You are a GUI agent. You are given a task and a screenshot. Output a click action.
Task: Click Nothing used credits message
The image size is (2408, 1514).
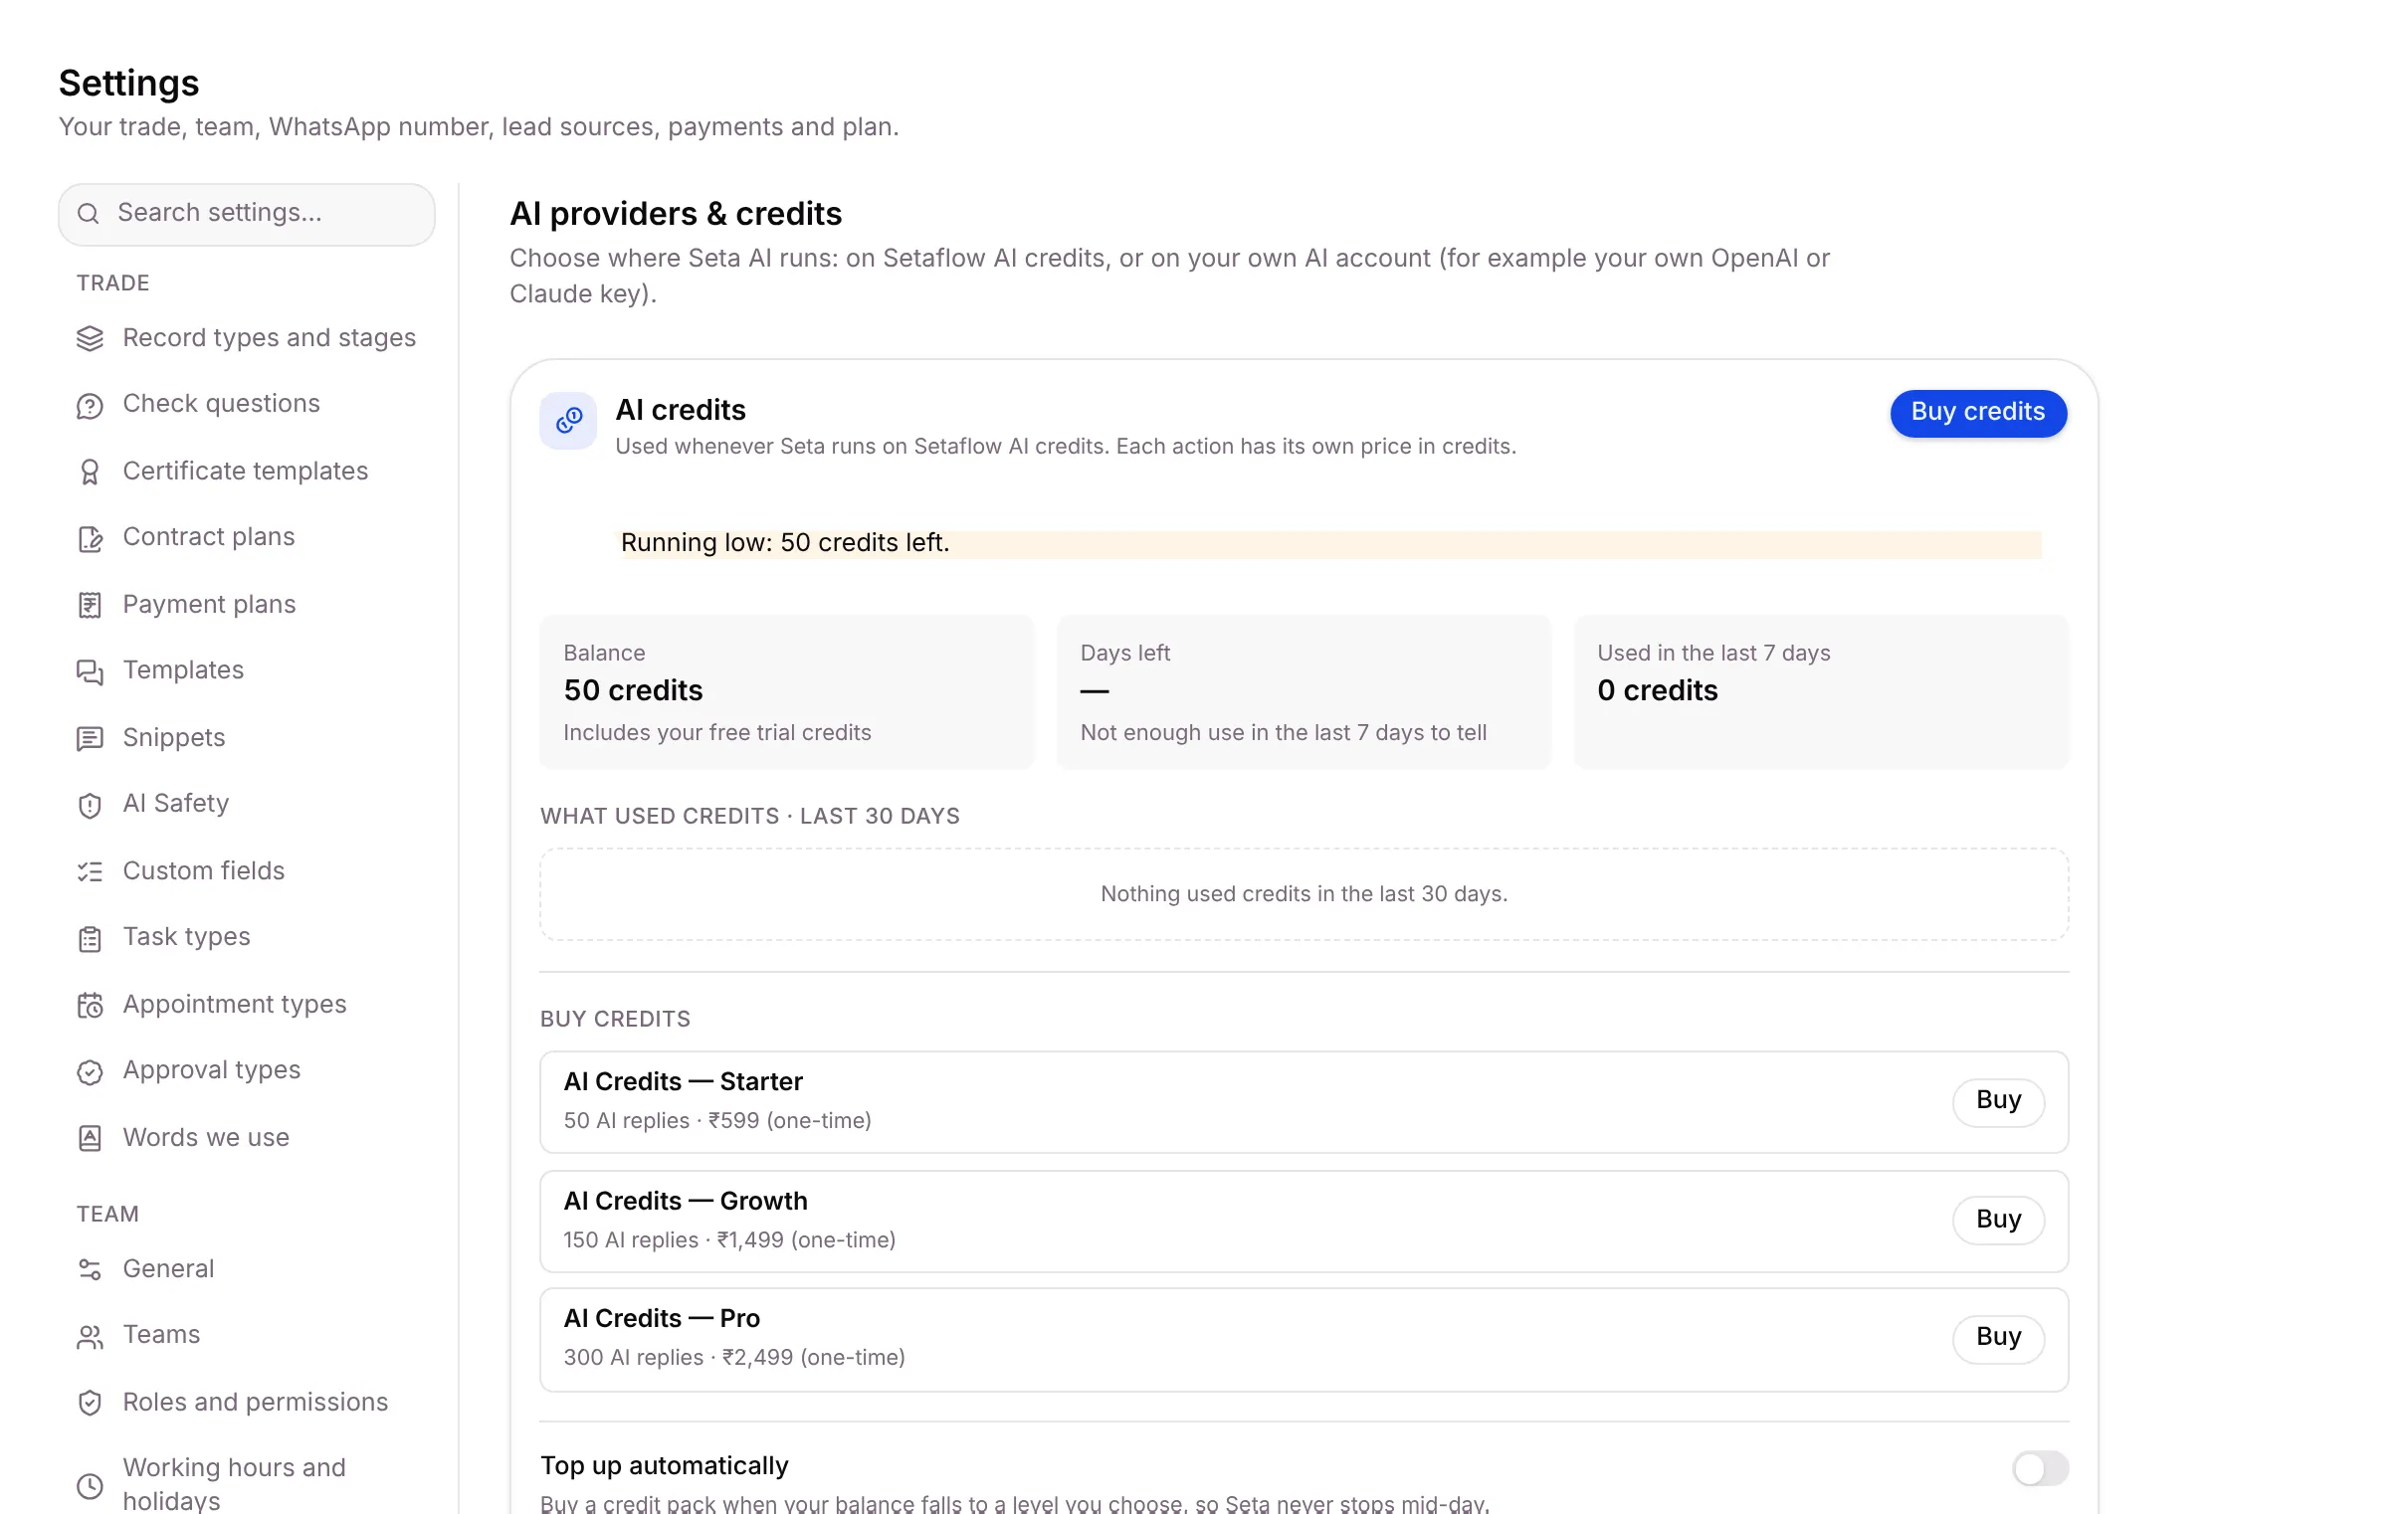click(1303, 894)
